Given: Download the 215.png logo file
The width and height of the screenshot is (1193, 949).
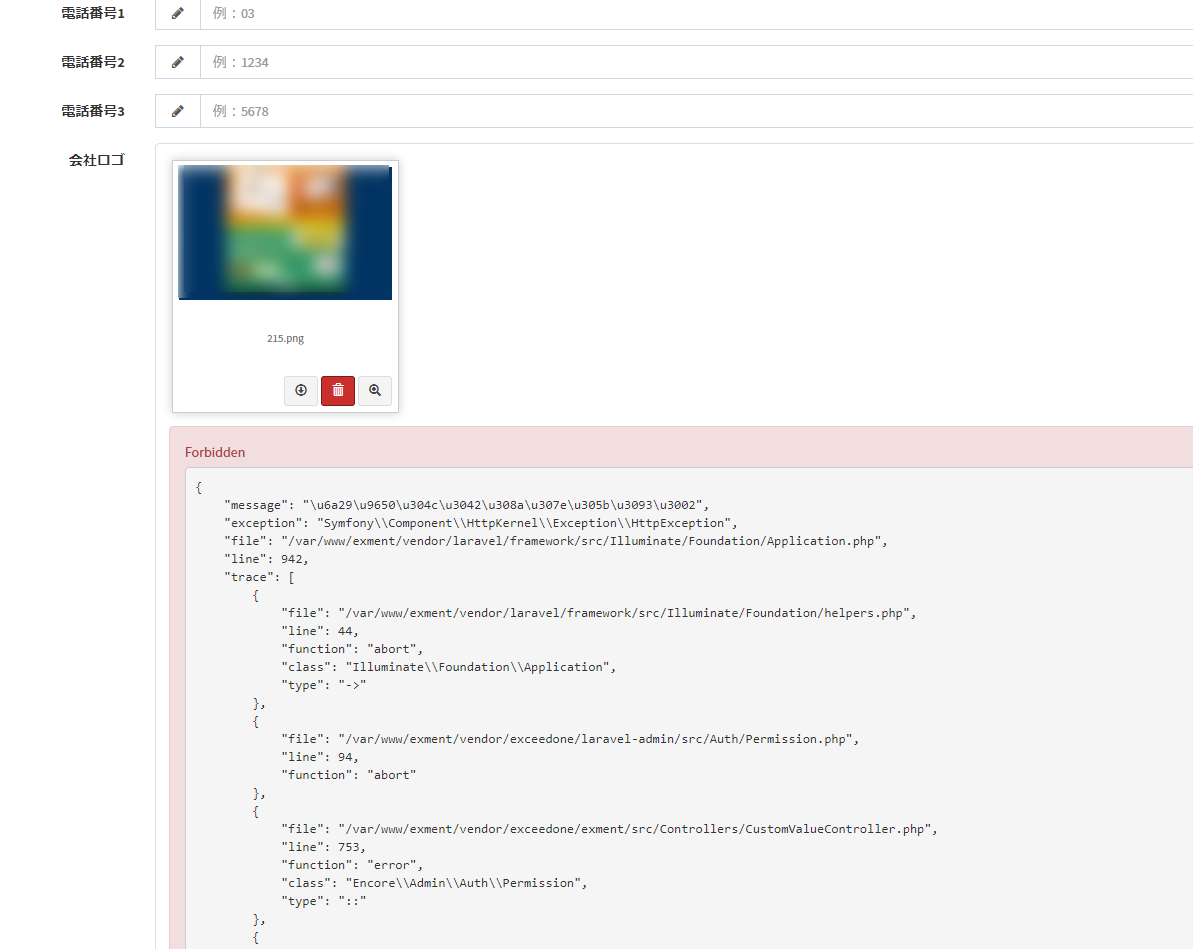Looking at the screenshot, I should click(x=301, y=390).
